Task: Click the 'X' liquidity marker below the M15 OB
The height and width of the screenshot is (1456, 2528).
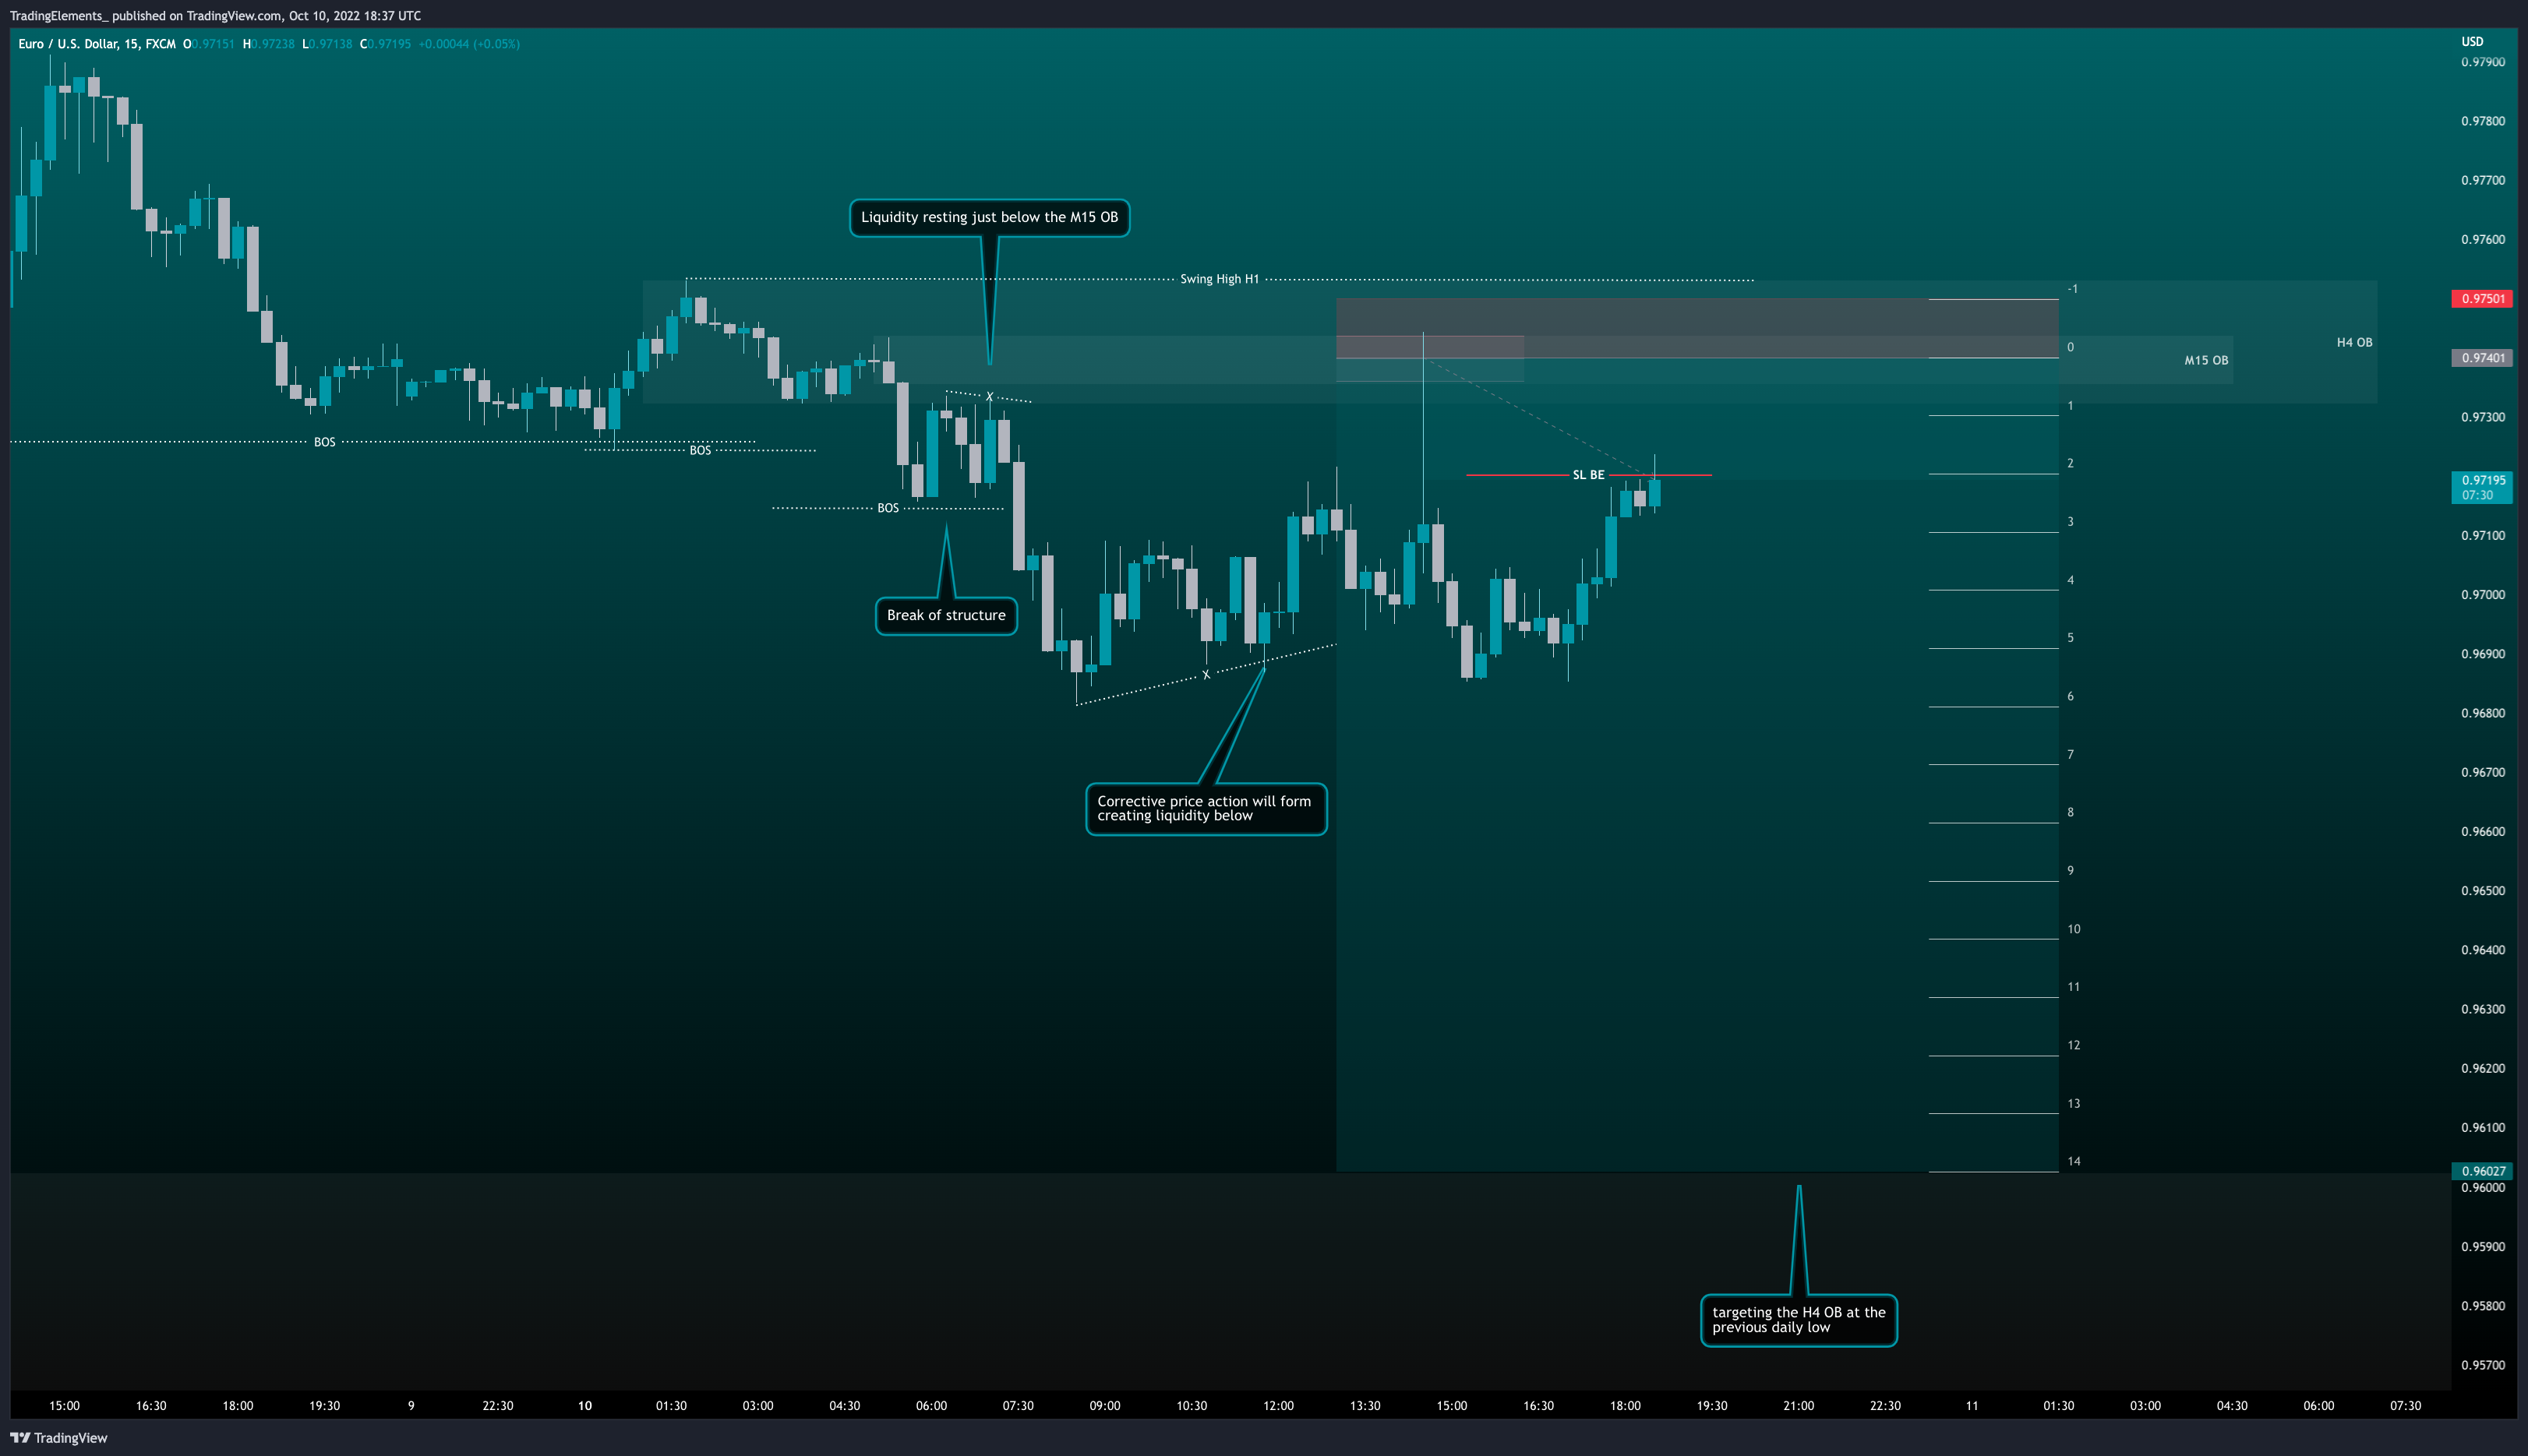Action: click(989, 397)
